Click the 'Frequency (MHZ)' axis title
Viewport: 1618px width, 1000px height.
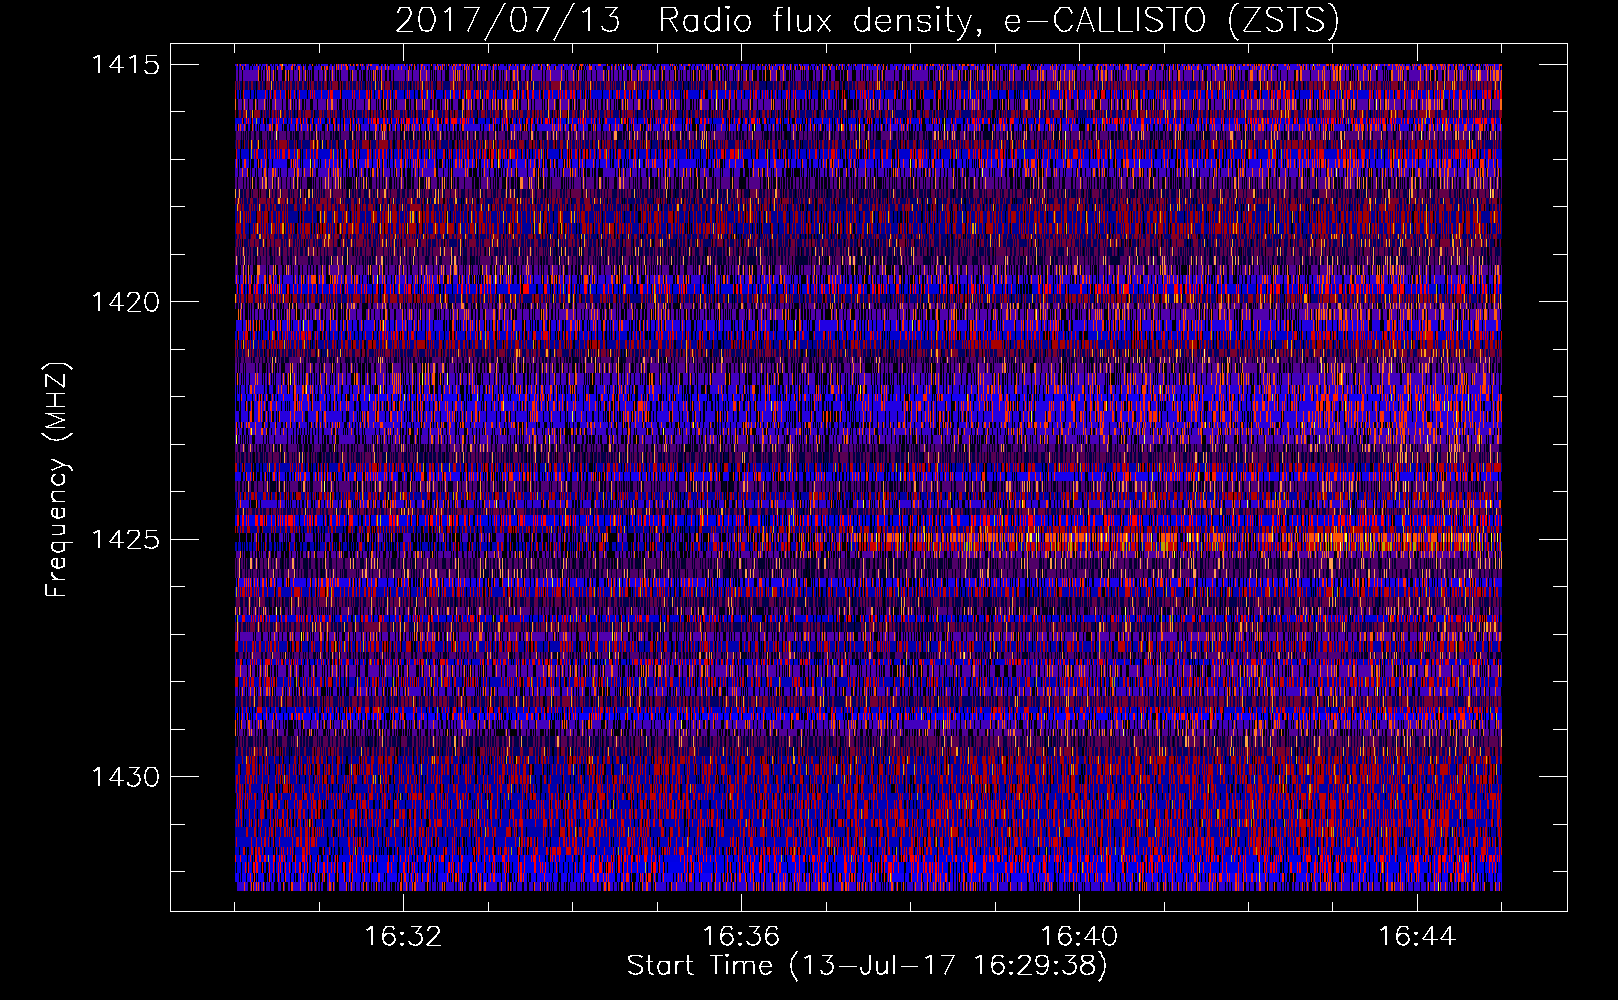(x=58, y=479)
